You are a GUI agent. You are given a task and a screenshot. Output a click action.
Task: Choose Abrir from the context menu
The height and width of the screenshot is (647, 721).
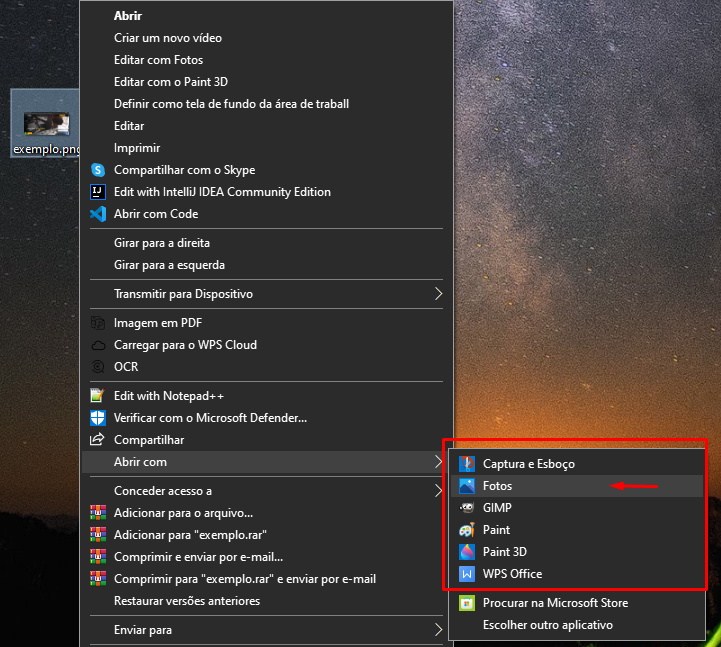click(267, 16)
